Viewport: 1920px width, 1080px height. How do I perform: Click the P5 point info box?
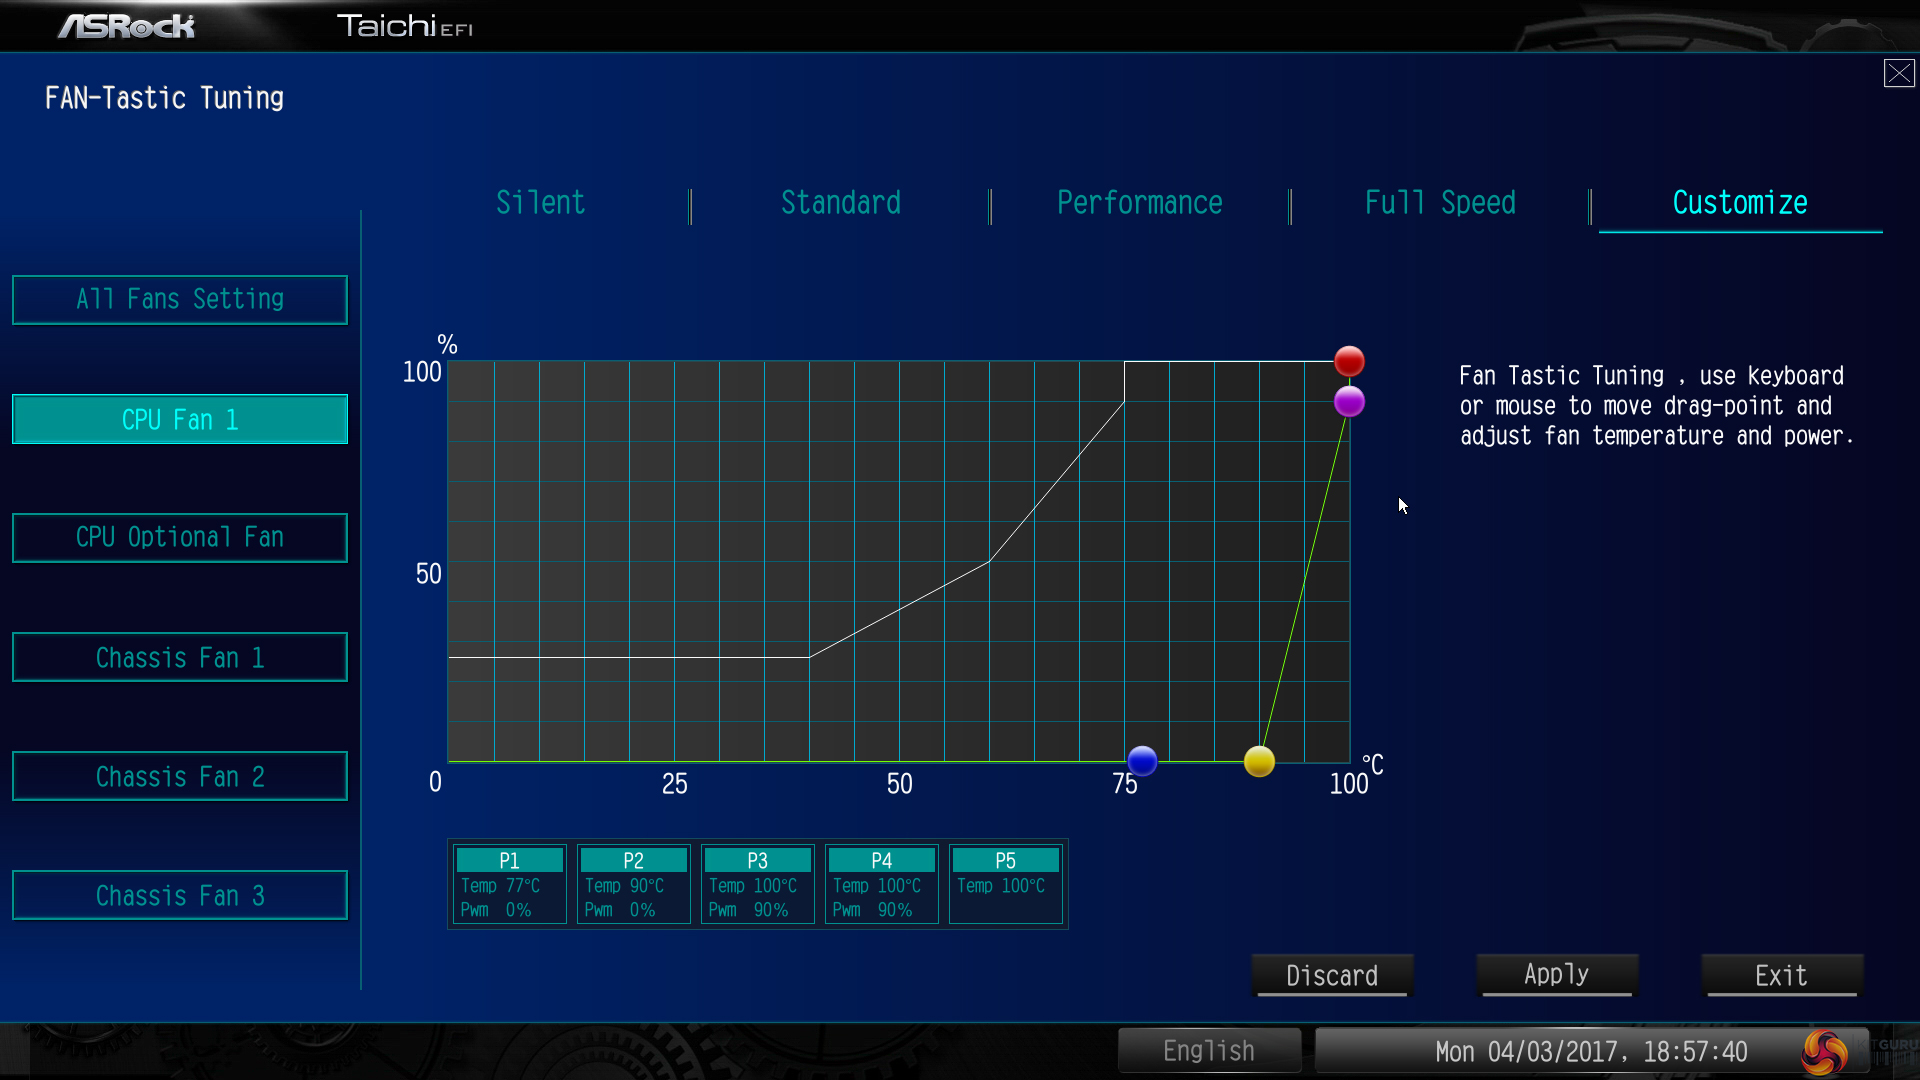[x=1005, y=884]
